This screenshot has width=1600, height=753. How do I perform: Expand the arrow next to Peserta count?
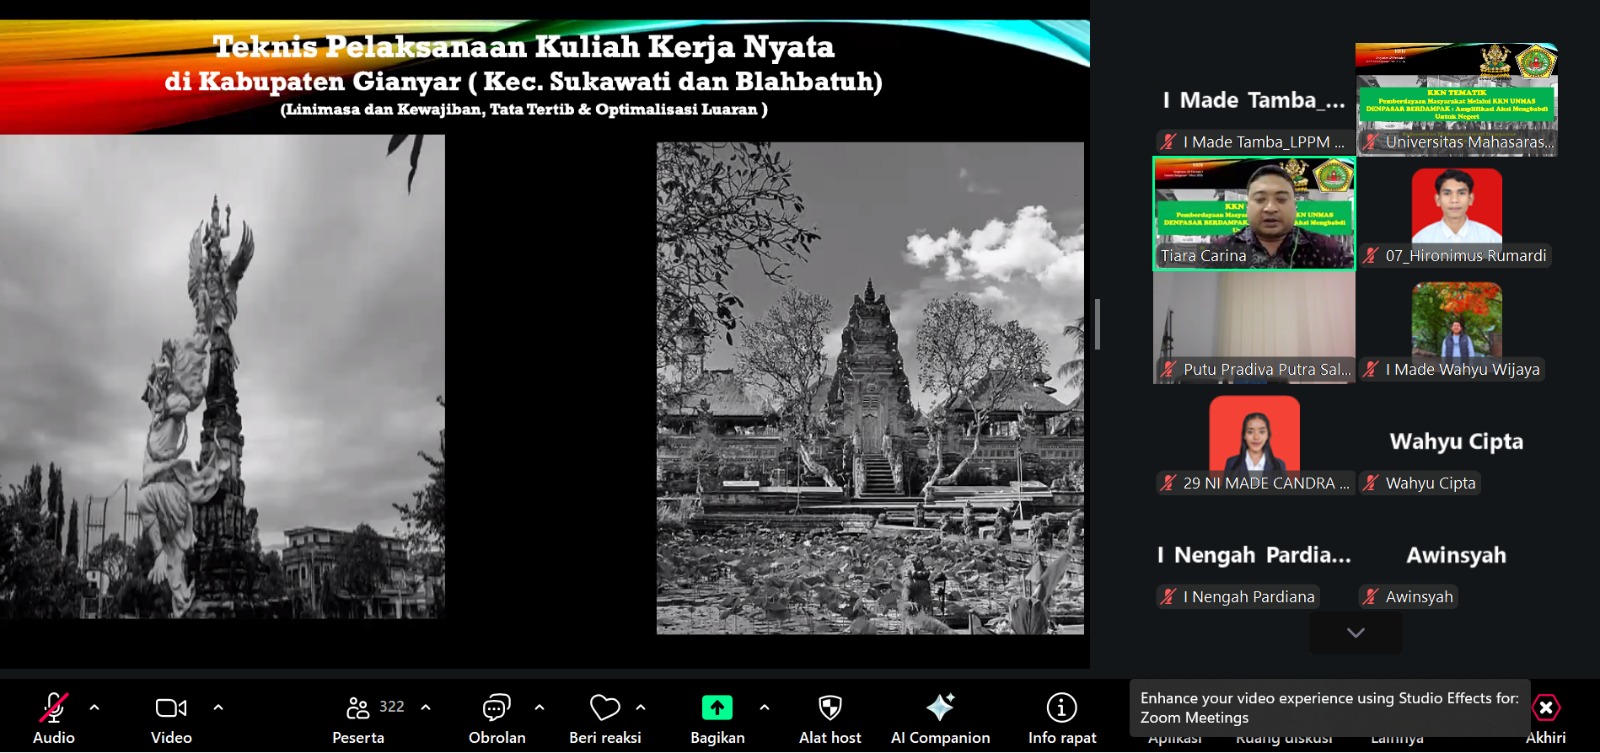(x=426, y=707)
